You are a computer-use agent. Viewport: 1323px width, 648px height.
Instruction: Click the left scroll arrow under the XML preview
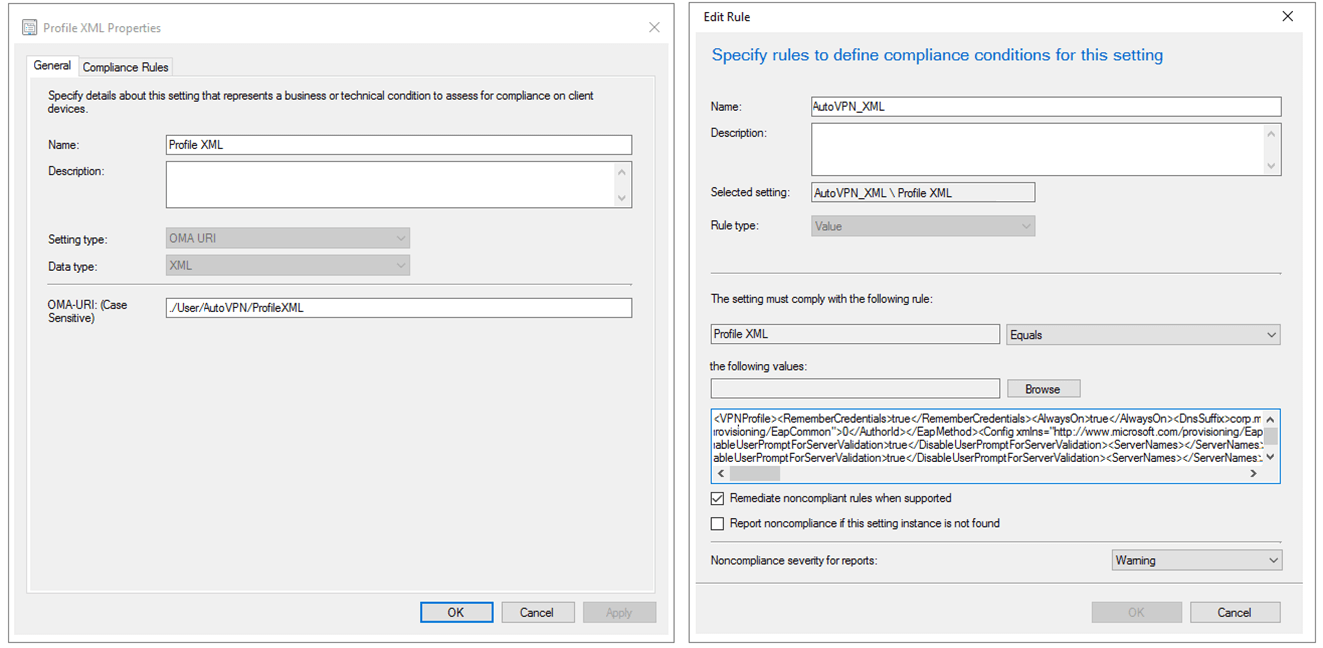[719, 472]
